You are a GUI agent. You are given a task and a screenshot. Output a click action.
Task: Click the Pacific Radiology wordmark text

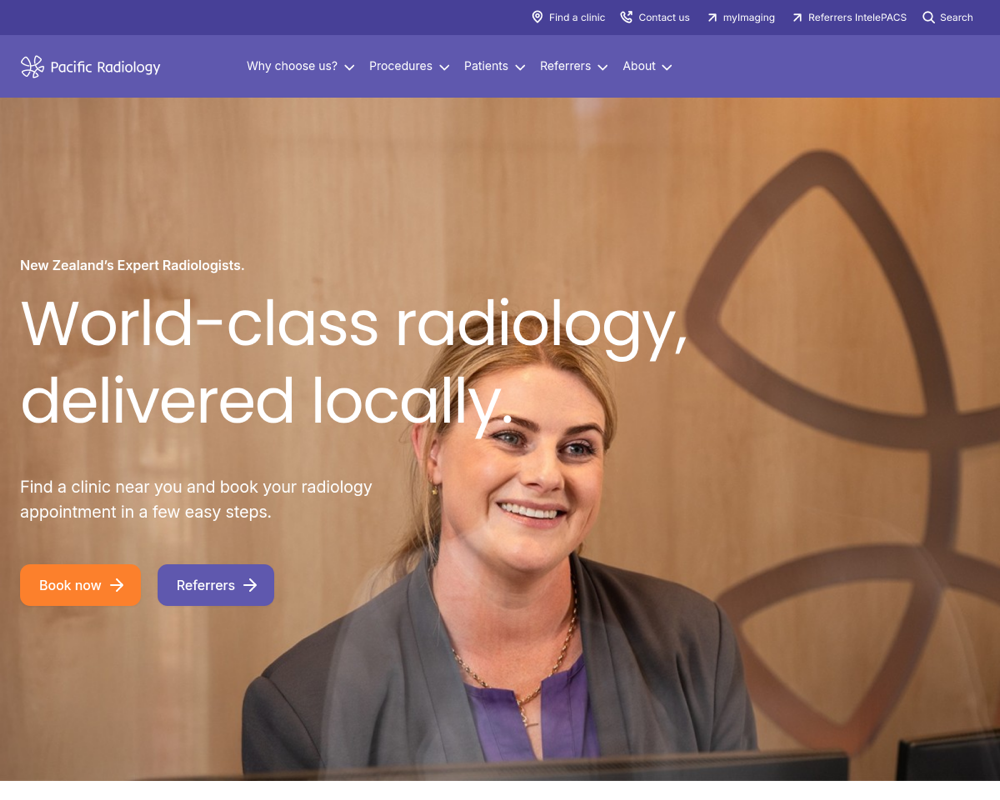tap(105, 67)
